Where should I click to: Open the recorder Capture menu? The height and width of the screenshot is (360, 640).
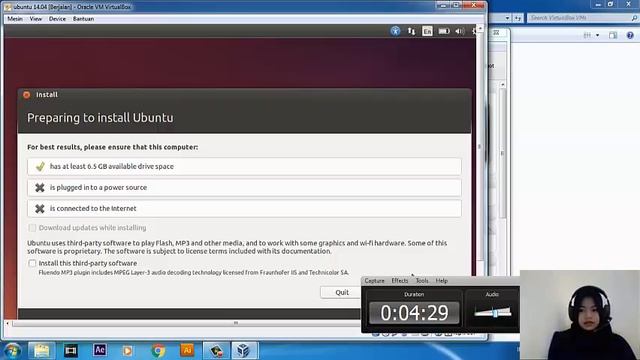374,281
